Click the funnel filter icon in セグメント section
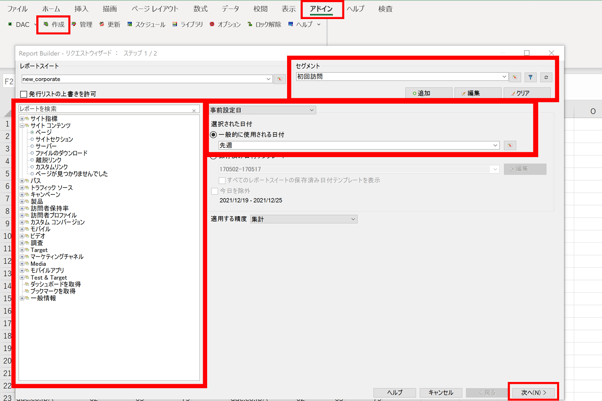602x401 pixels. point(531,77)
